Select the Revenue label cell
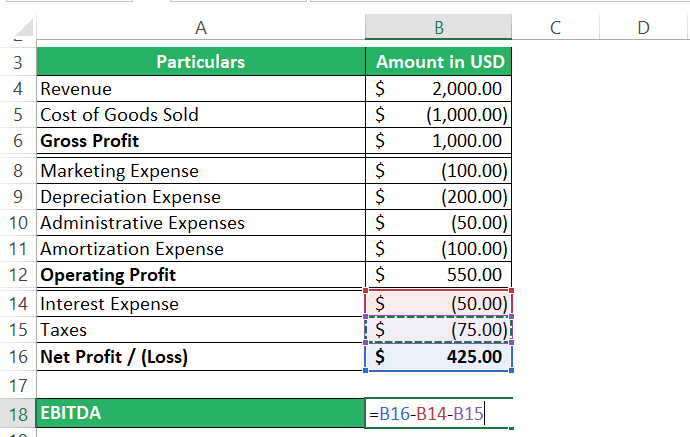 [x=200, y=89]
